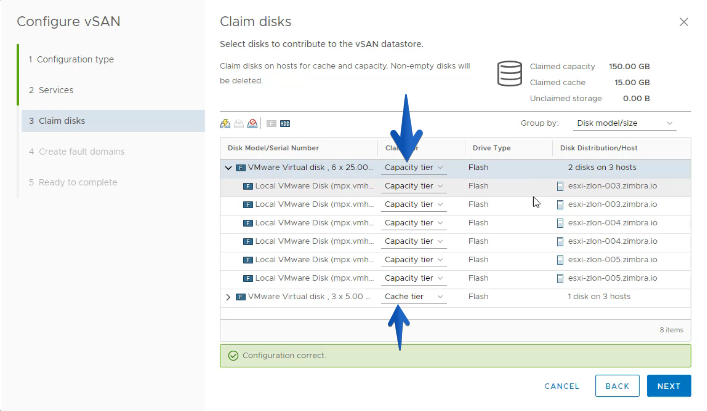The height and width of the screenshot is (411, 707).
Task: Select step 3 Claim disks
Action: pos(113,121)
